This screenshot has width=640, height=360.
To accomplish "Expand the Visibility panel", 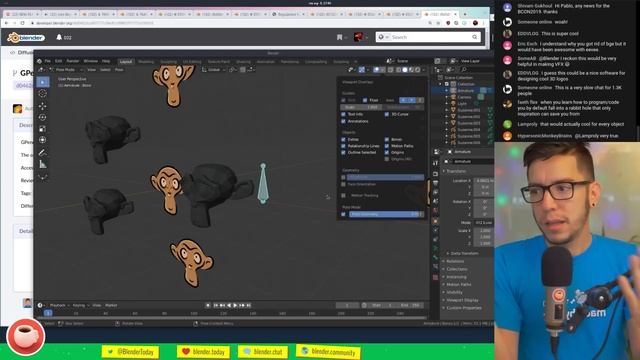I will (x=453, y=292).
